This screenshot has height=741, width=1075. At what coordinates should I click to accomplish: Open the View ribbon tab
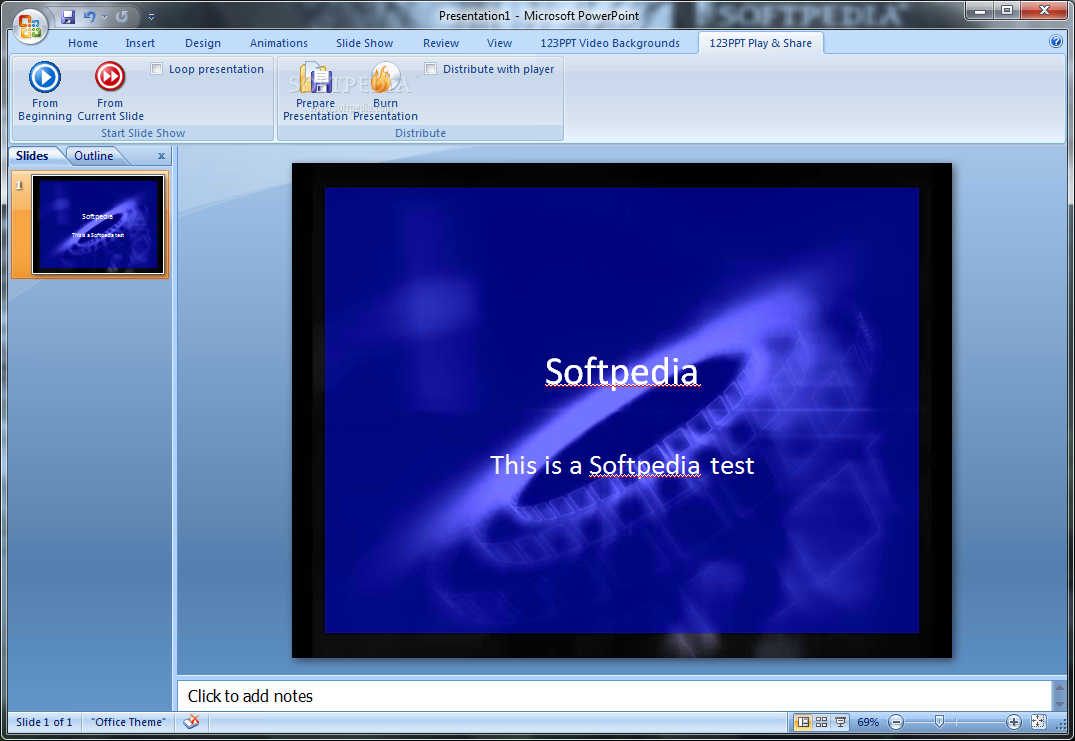click(x=499, y=43)
